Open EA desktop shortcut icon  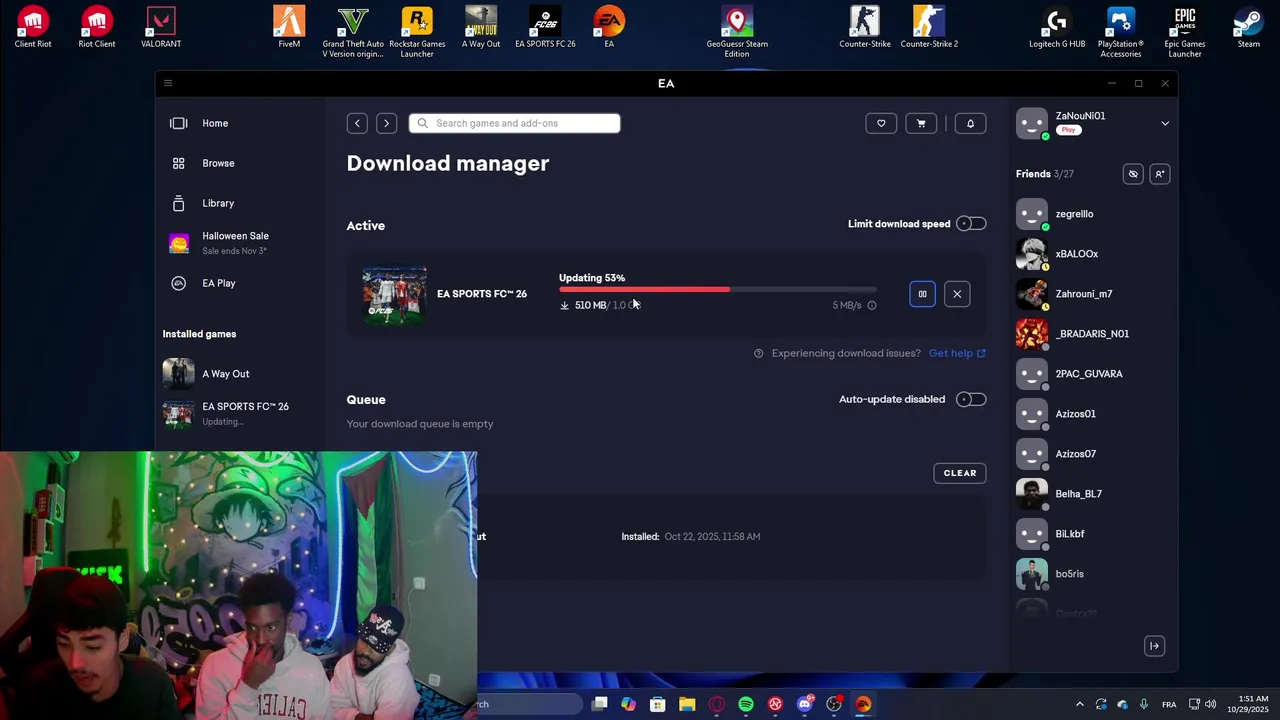pos(609,28)
